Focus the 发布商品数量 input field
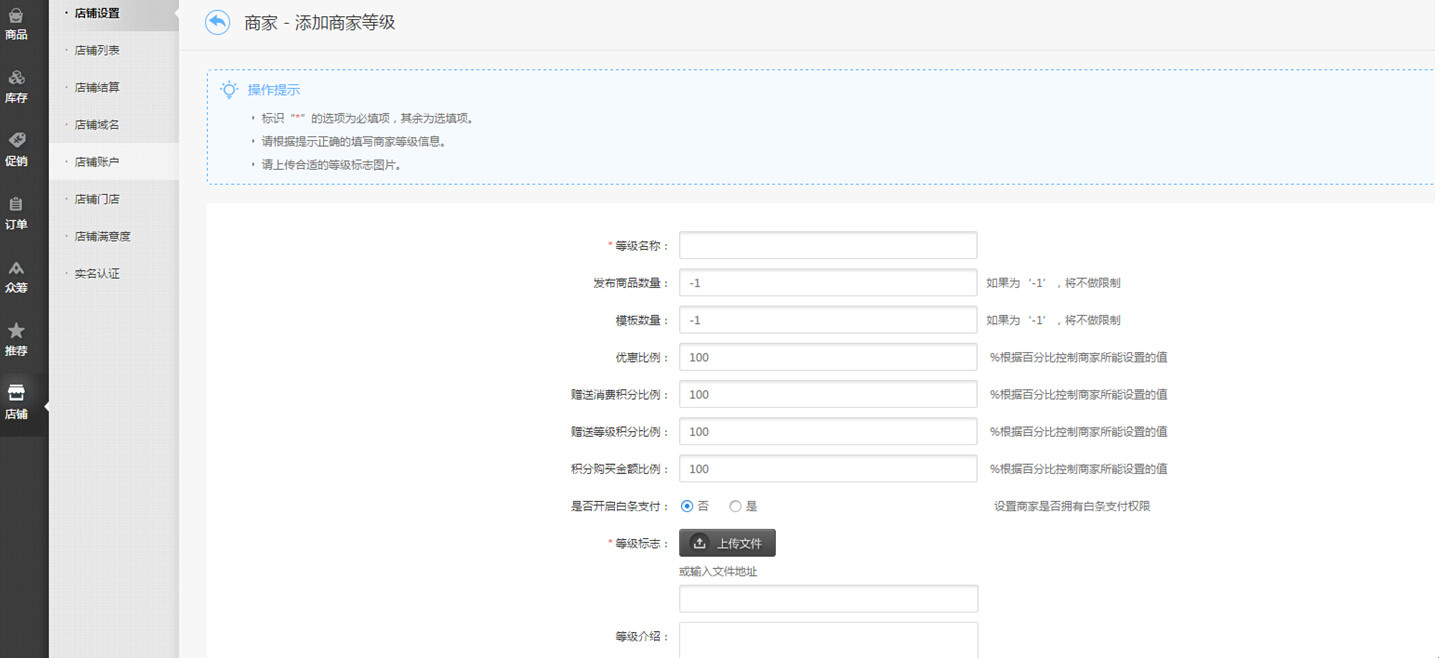 [828, 283]
